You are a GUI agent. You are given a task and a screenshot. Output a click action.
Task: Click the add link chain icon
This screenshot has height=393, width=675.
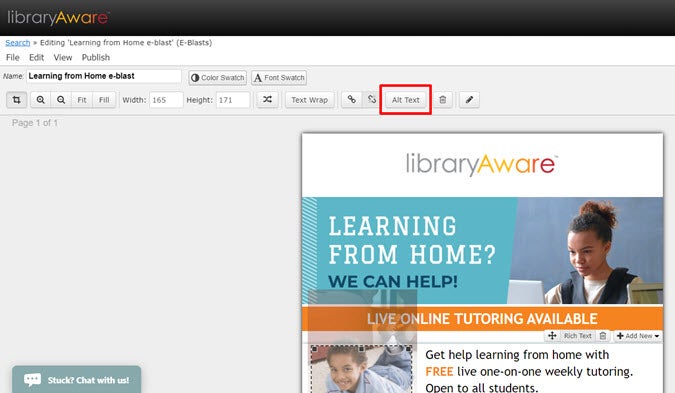pyautogui.click(x=352, y=100)
